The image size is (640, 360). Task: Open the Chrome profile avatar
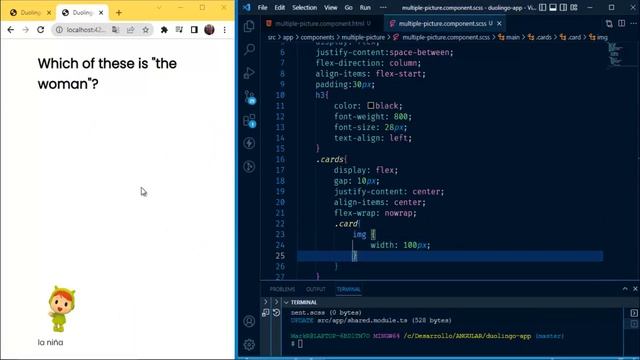(209, 30)
